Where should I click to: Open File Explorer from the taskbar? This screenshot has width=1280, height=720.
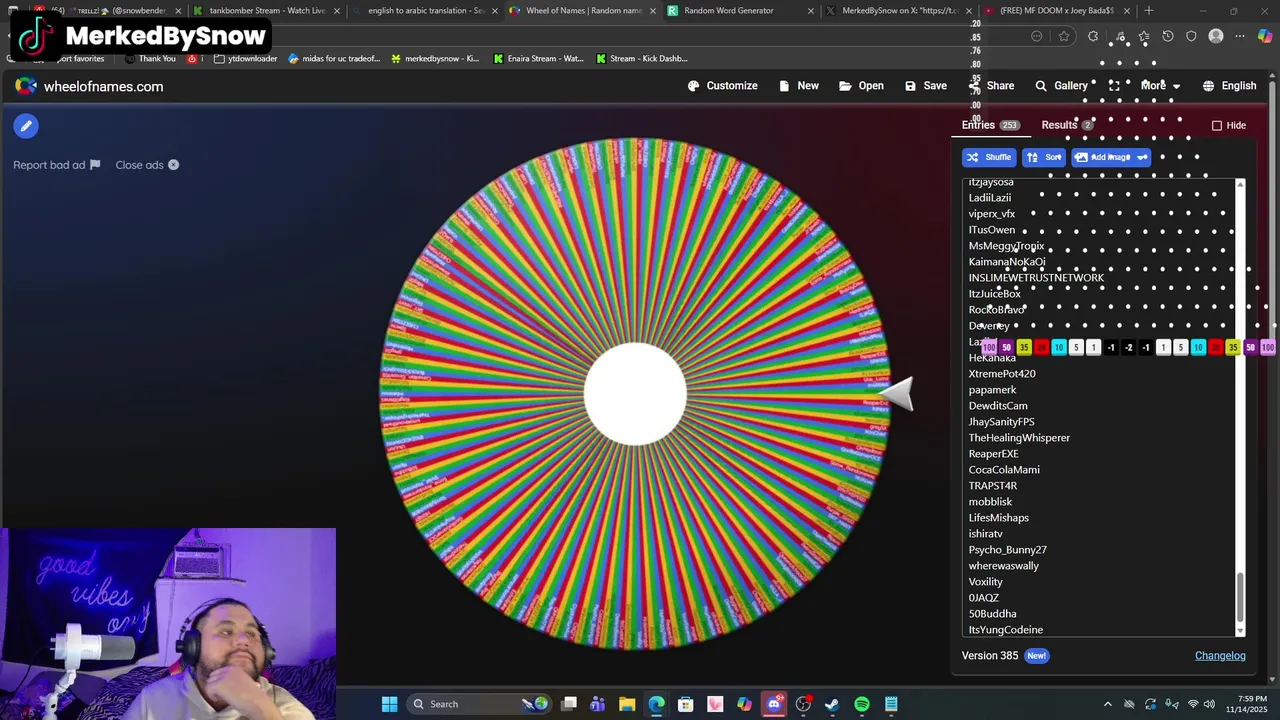[x=627, y=704]
